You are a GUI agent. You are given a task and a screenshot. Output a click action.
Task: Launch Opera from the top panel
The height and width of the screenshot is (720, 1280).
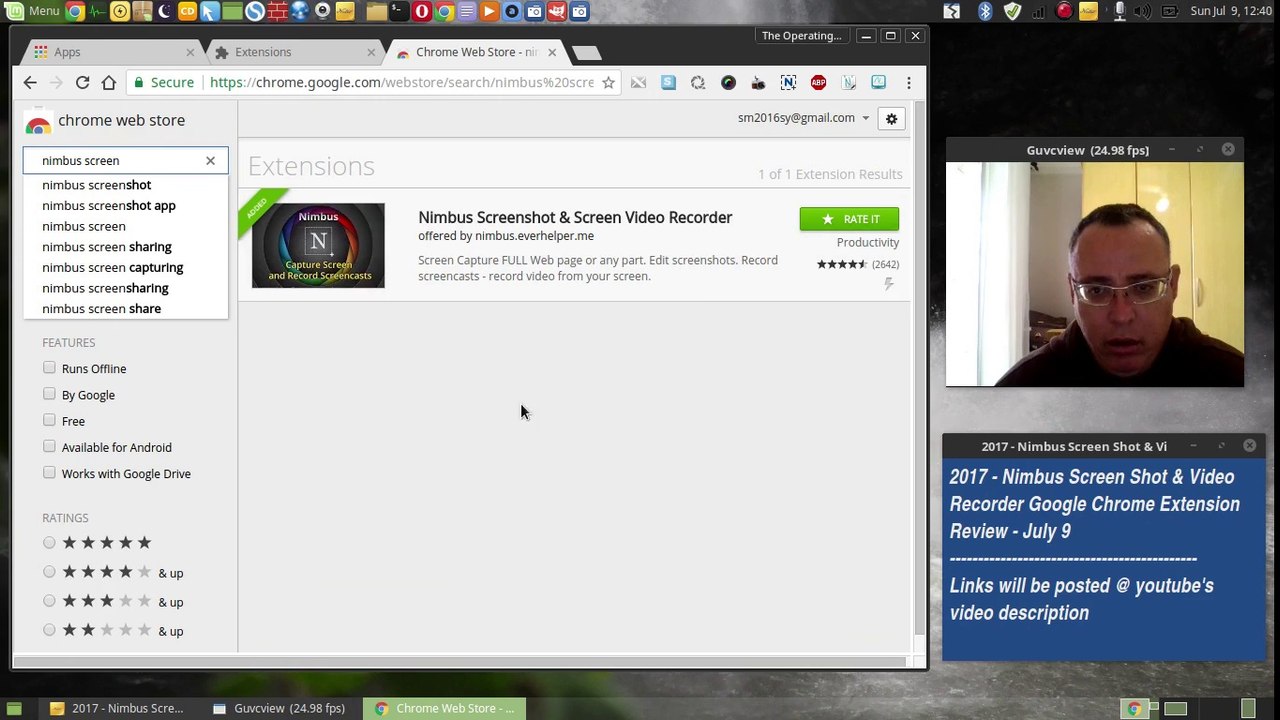(421, 12)
